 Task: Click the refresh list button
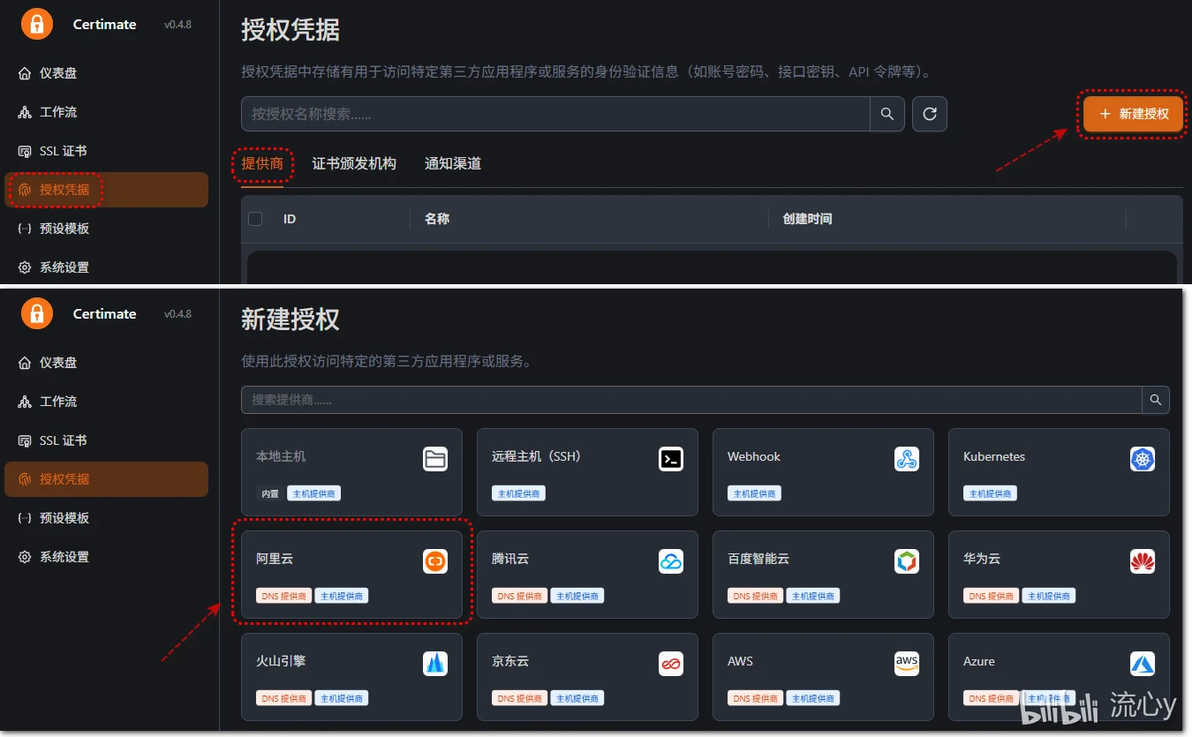[x=929, y=114]
